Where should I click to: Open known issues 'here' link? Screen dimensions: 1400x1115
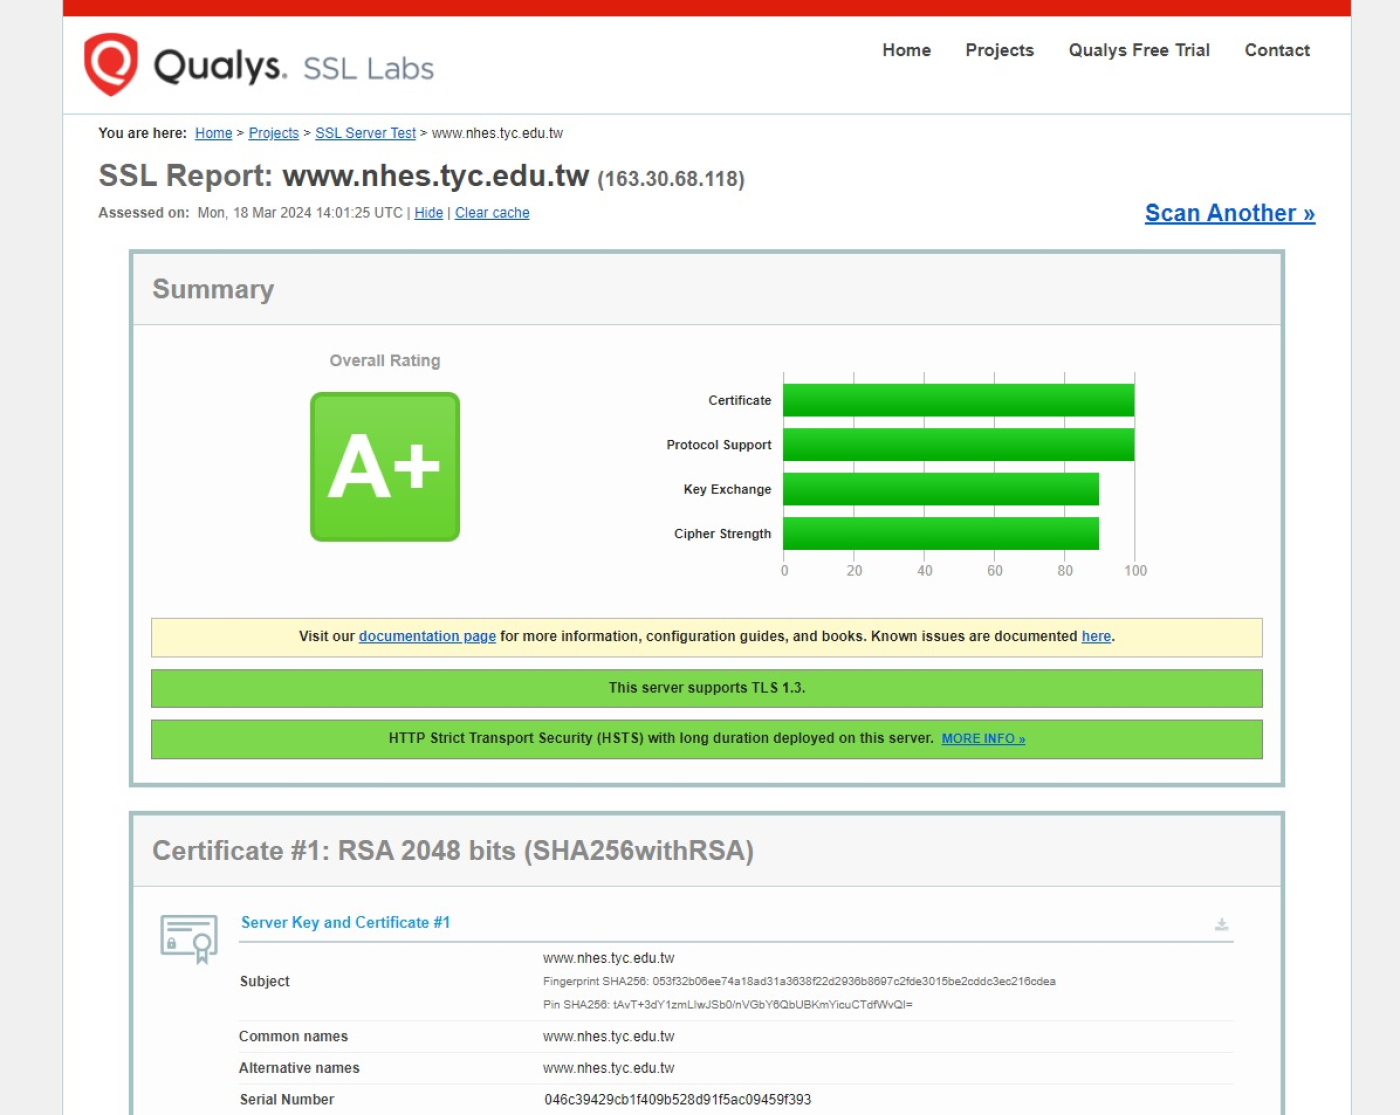click(x=1096, y=636)
